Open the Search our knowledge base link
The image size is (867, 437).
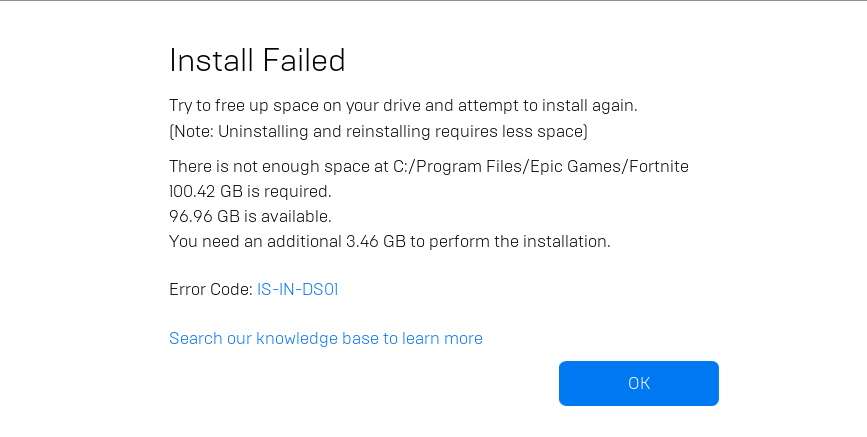pyautogui.click(x=325, y=338)
